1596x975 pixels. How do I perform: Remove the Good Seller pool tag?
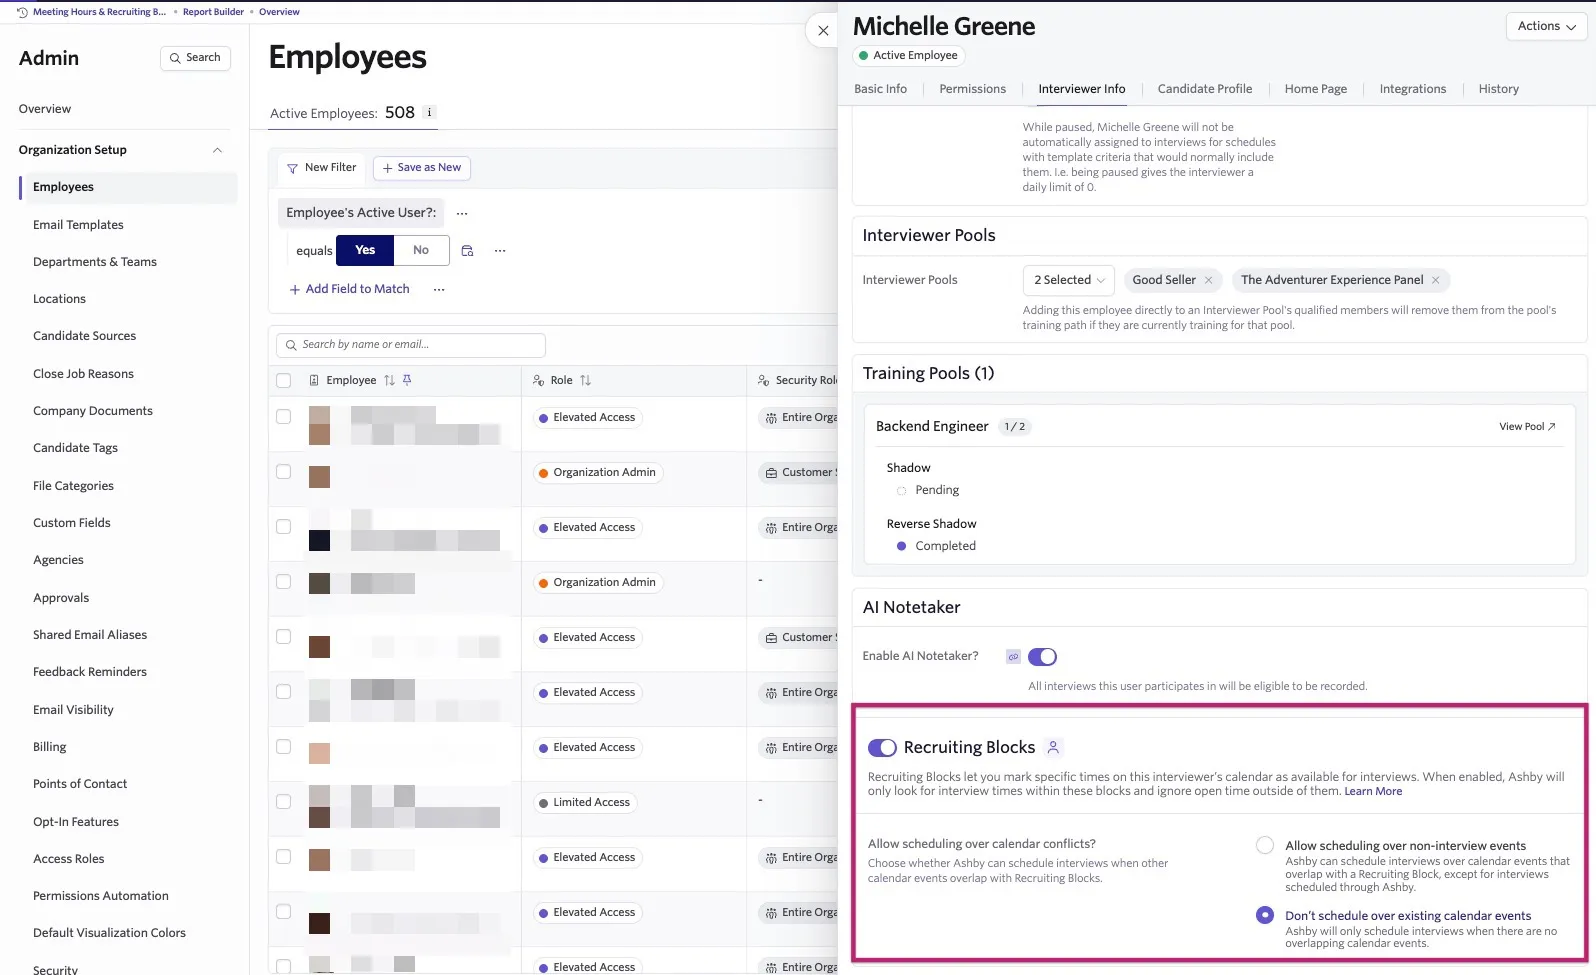pos(1208,280)
